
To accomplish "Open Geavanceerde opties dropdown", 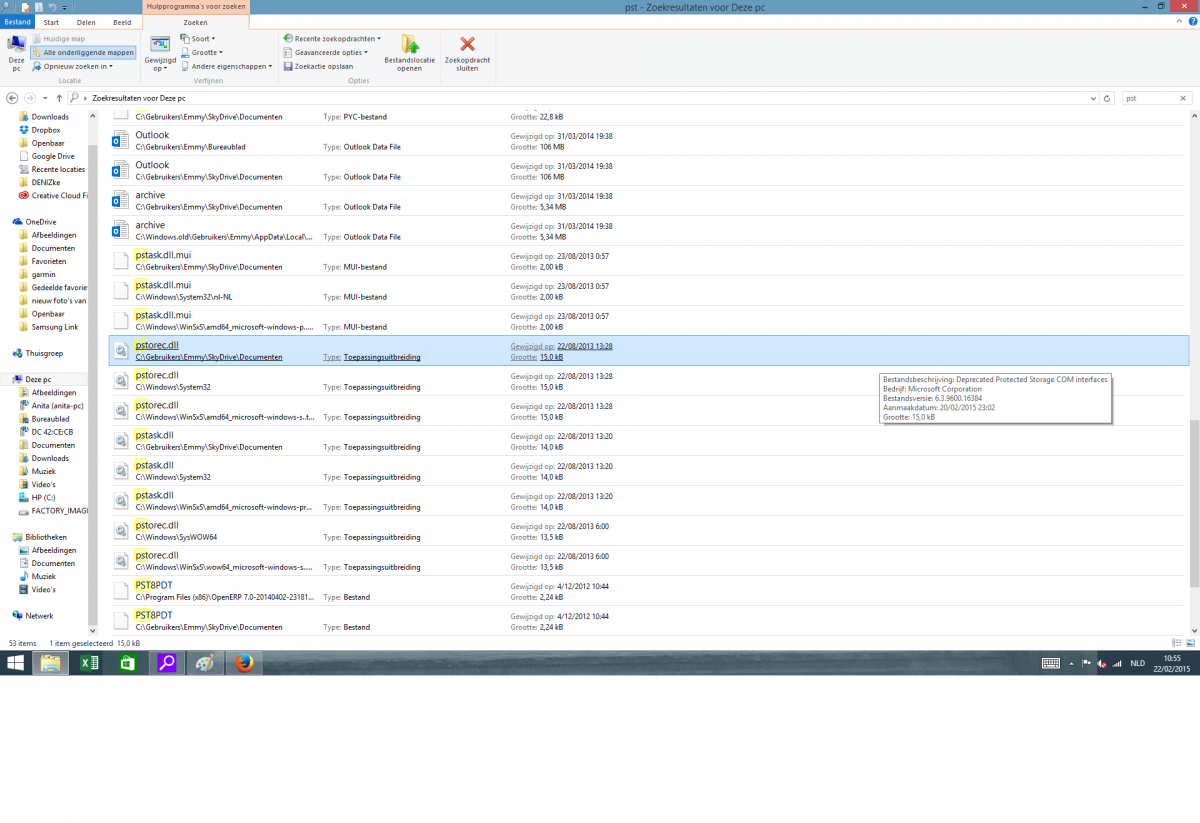I will 326,52.
